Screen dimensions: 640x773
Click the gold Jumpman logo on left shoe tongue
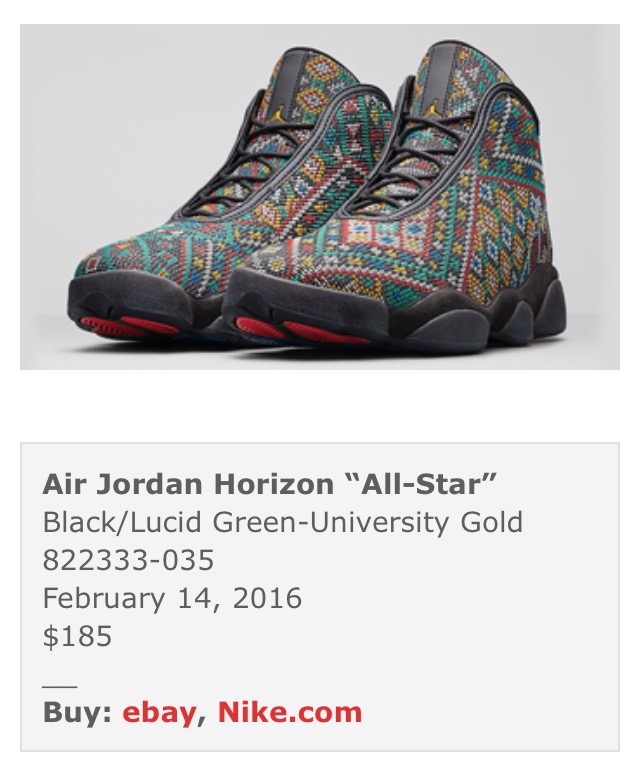point(278,115)
